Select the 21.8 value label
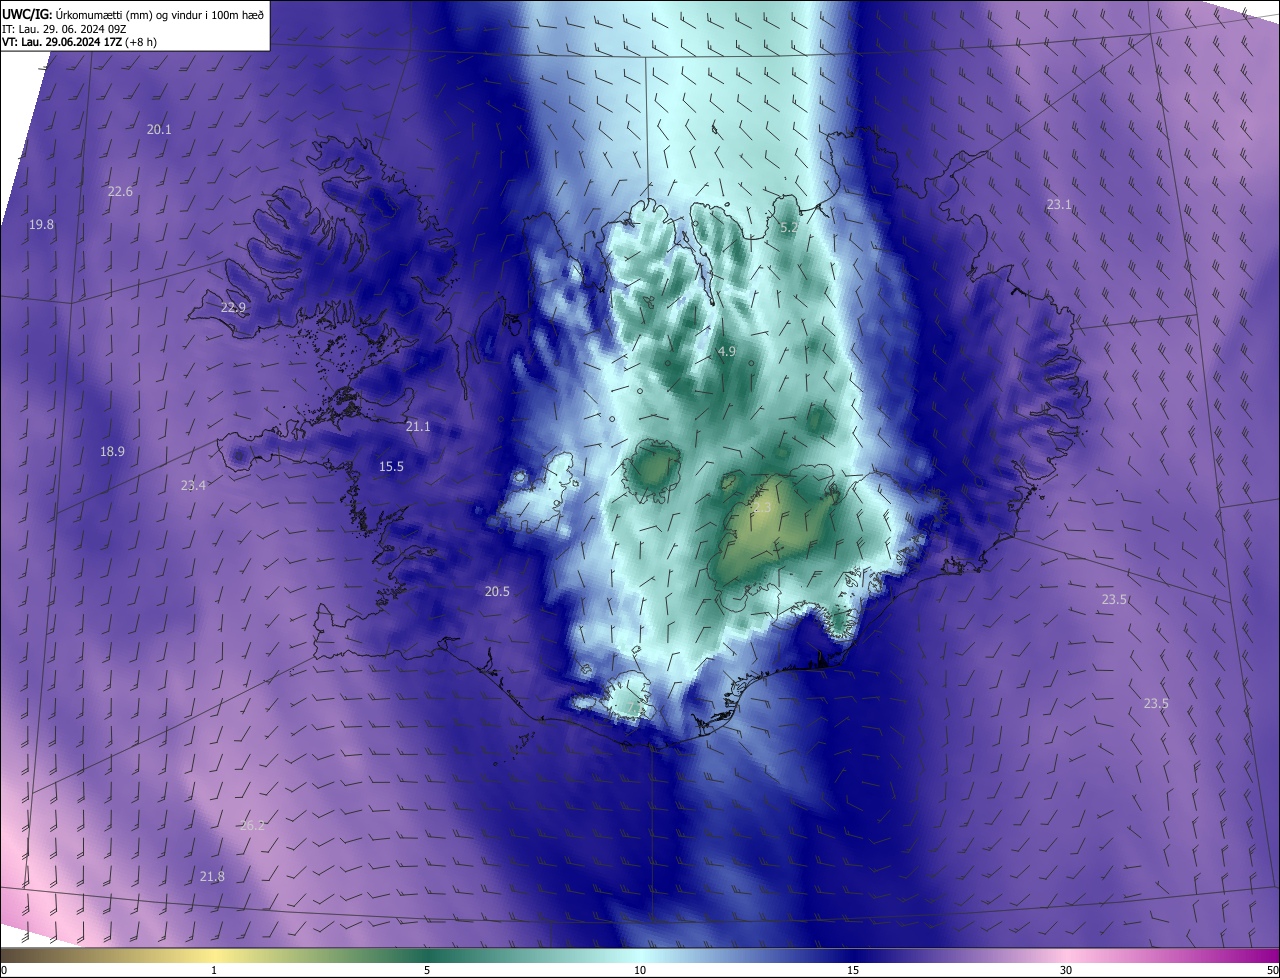This screenshot has height=978, width=1280. tap(212, 877)
